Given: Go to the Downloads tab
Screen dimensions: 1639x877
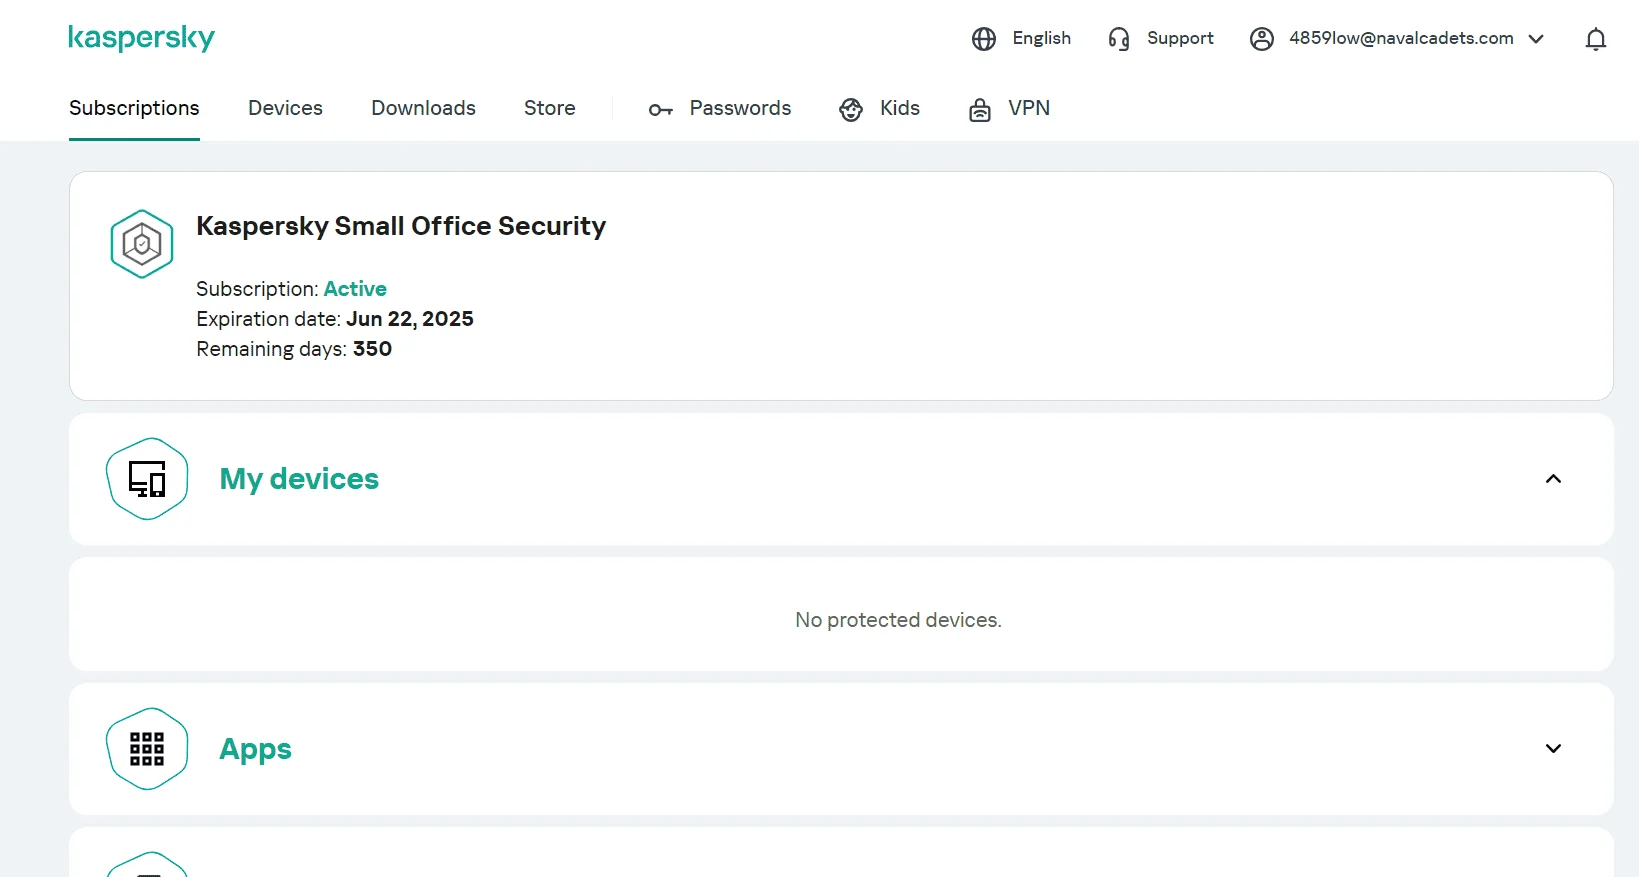Looking at the screenshot, I should (x=423, y=108).
